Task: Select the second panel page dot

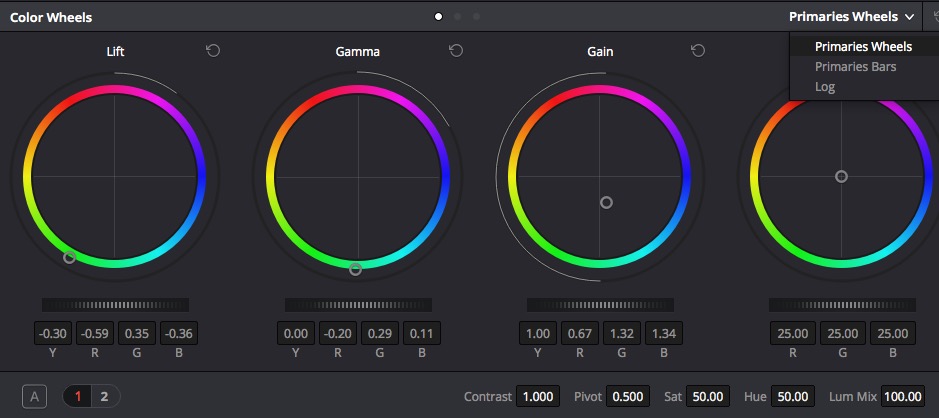Action: pyautogui.click(x=458, y=17)
